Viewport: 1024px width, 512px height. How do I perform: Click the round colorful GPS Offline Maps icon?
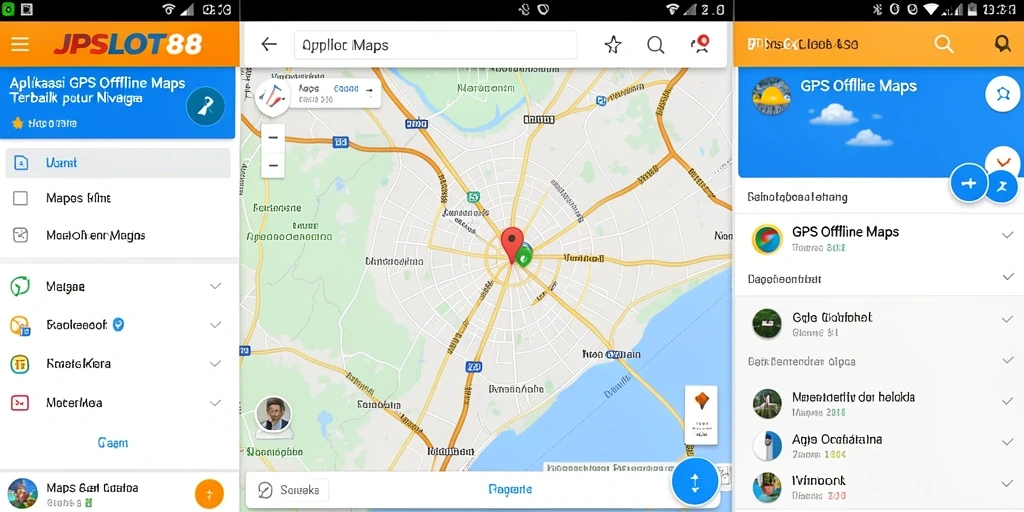click(x=767, y=239)
